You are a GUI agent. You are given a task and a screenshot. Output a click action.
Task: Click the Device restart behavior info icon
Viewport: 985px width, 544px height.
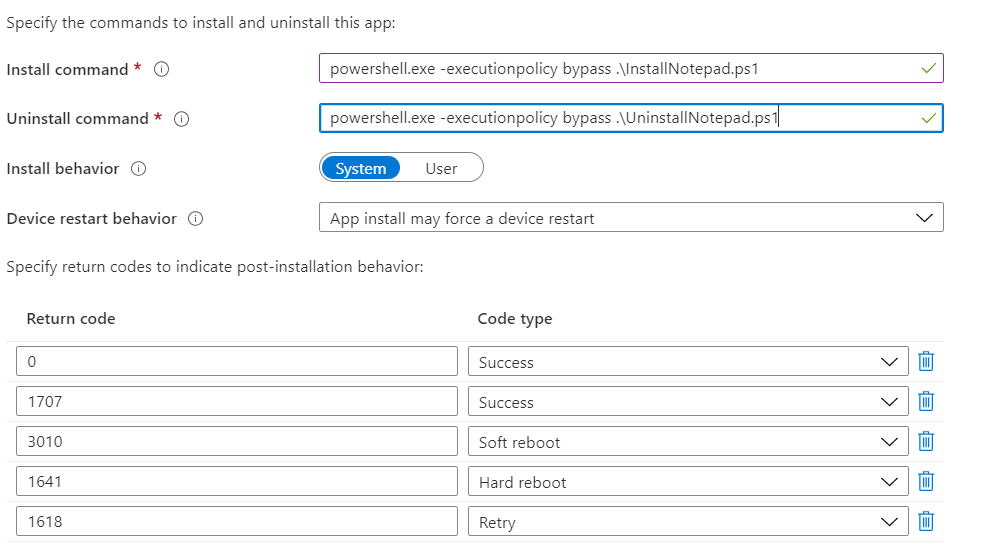[x=196, y=219]
